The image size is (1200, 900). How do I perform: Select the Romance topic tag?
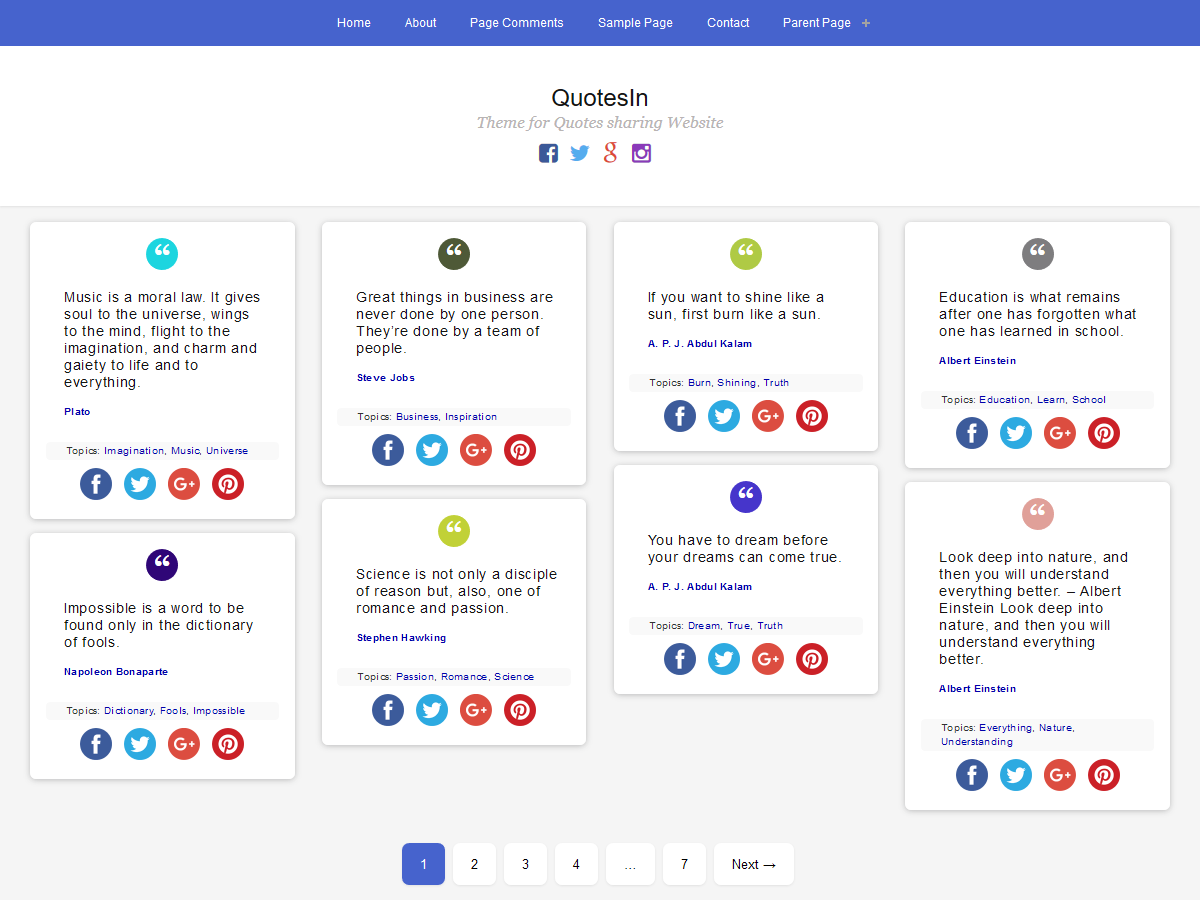[464, 677]
